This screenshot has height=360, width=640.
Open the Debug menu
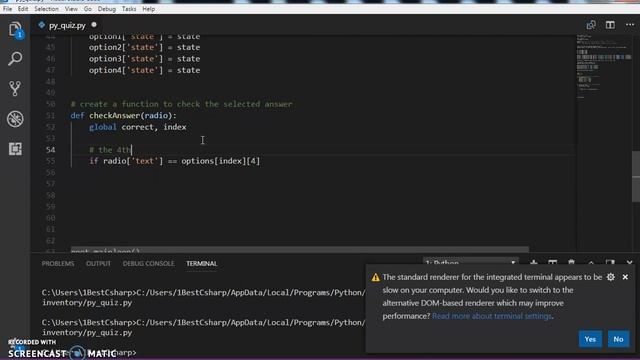pyautogui.click(x=107, y=9)
